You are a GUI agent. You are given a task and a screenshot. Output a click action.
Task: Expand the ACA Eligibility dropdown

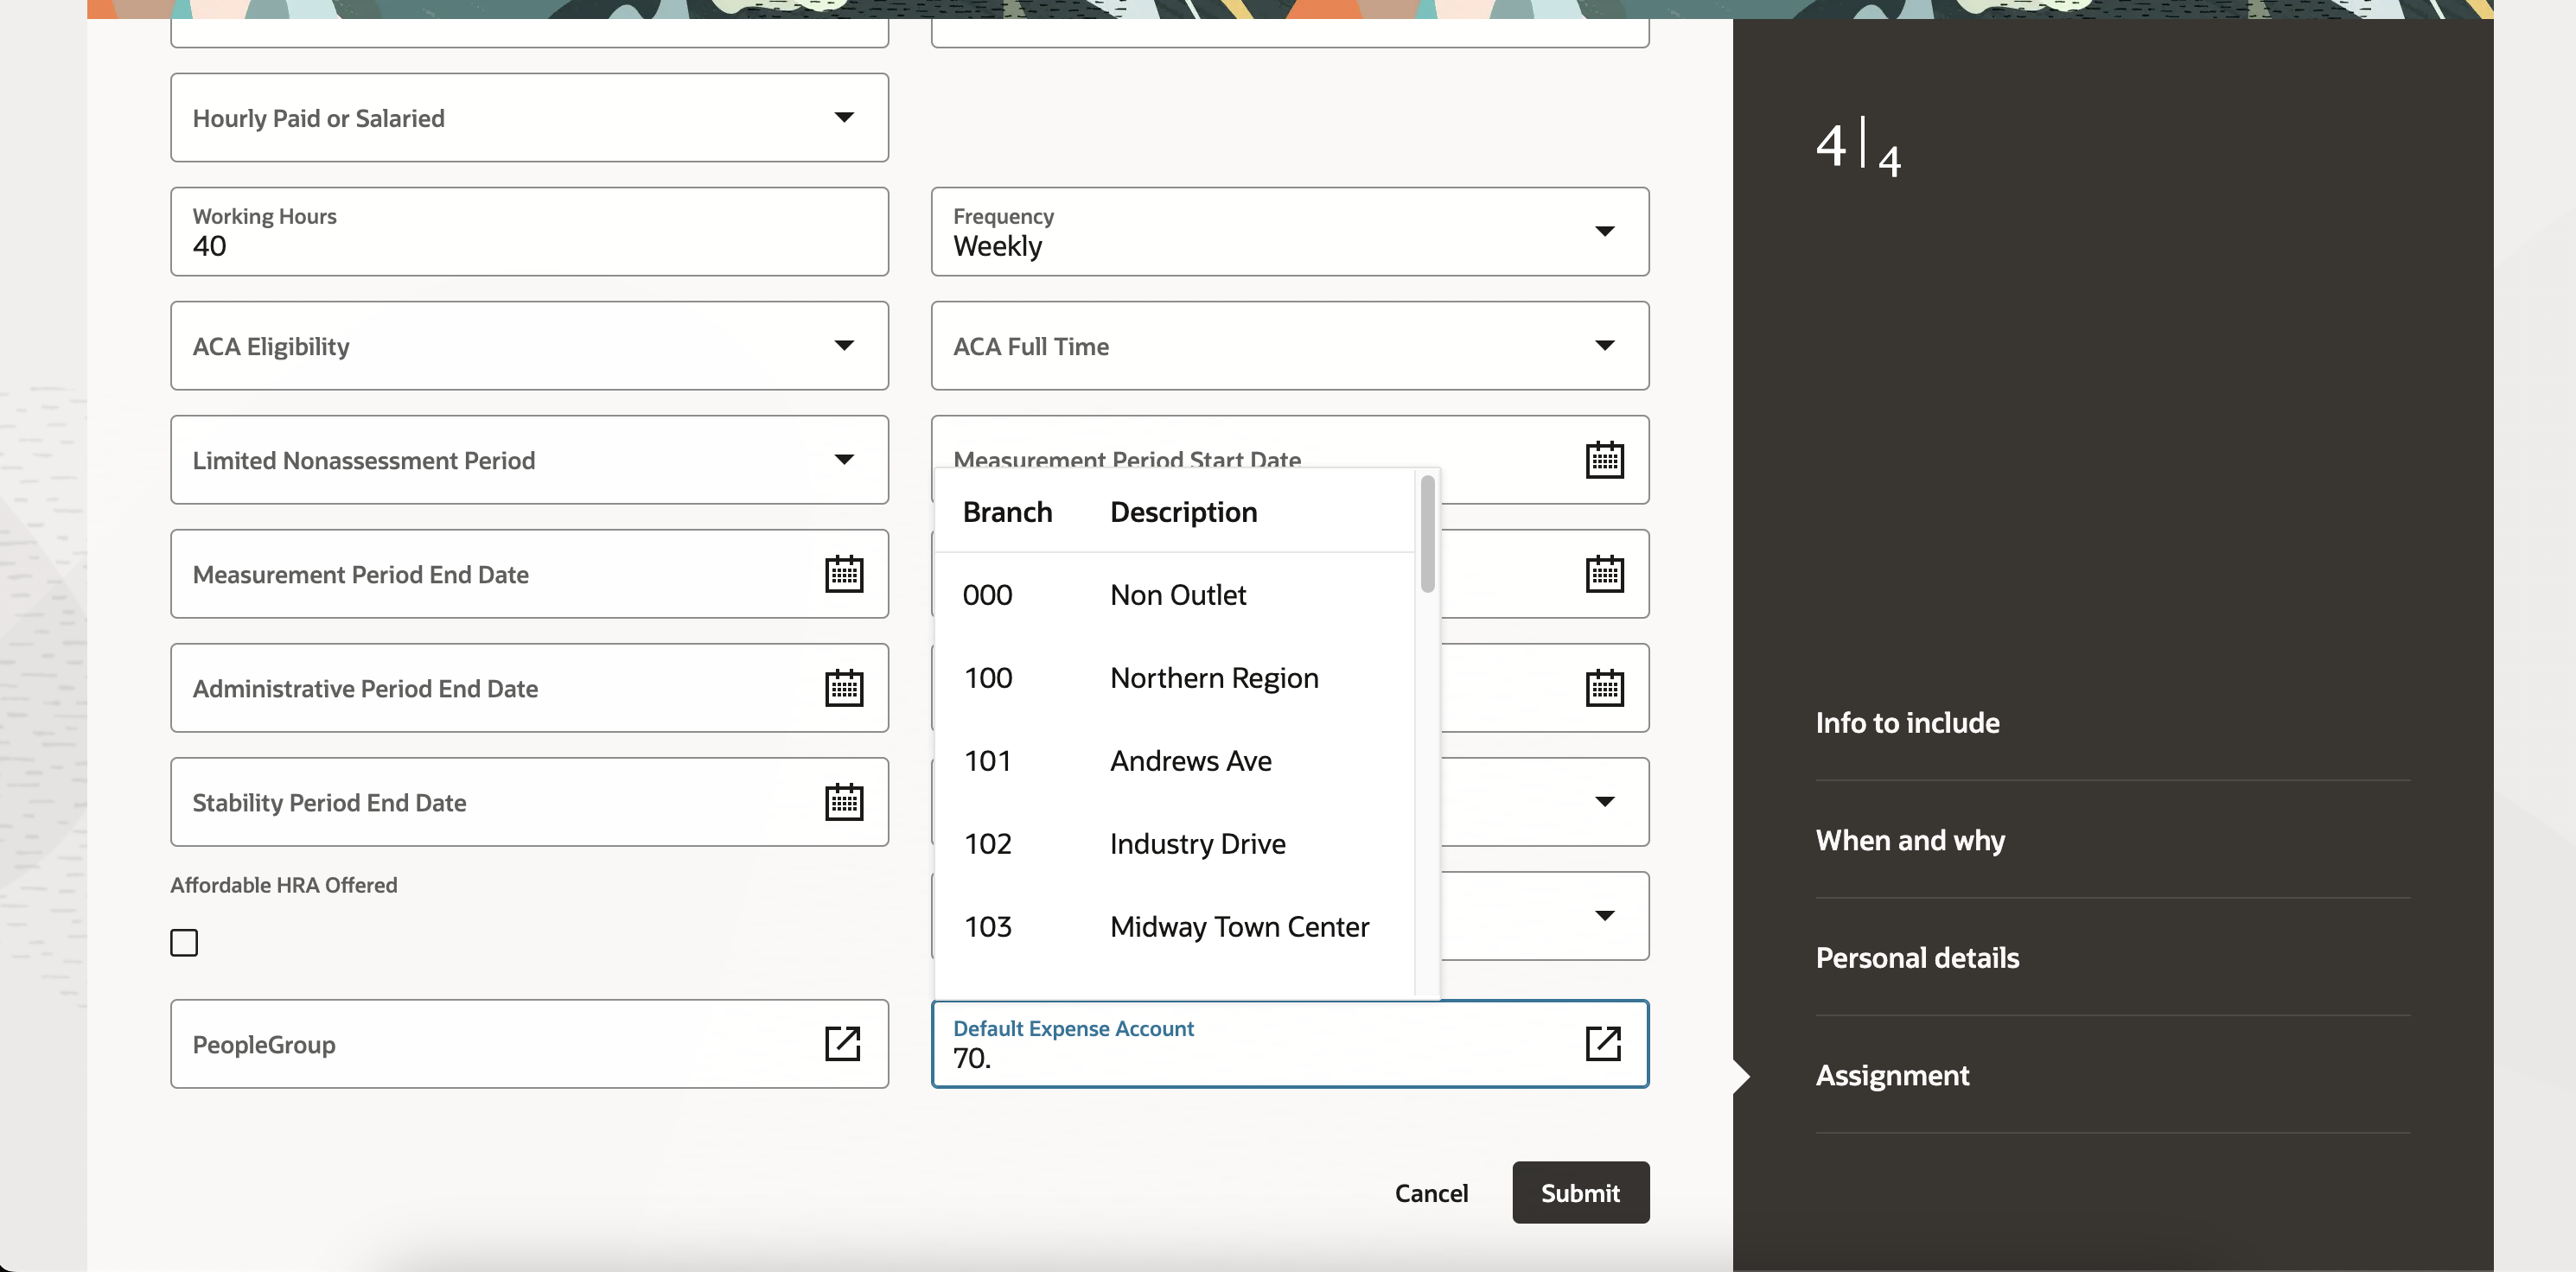(x=844, y=346)
